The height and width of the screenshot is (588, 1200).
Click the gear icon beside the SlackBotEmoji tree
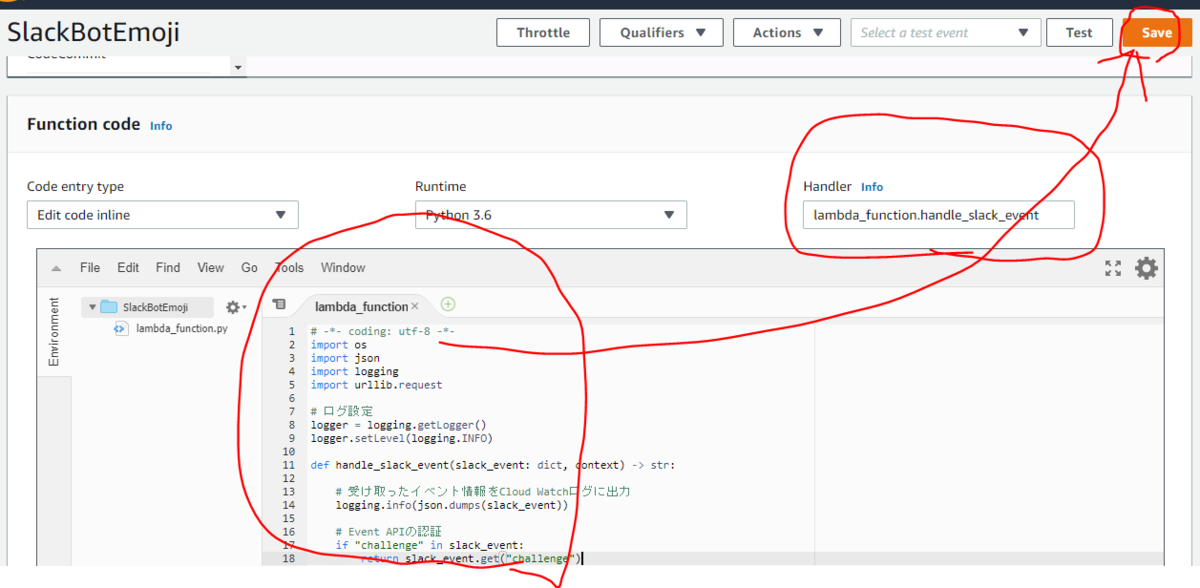230,308
